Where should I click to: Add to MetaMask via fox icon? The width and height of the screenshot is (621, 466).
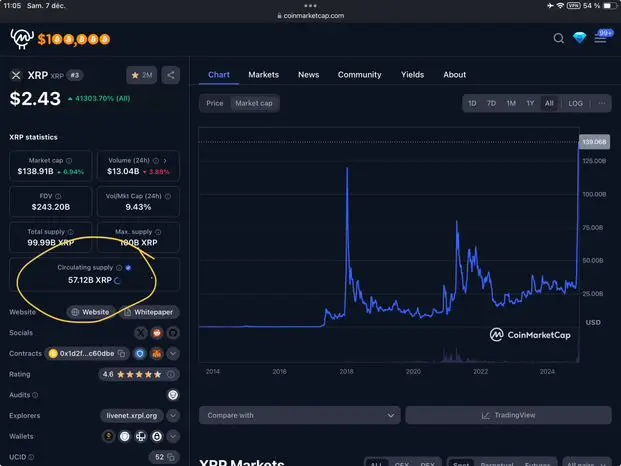pos(157,354)
